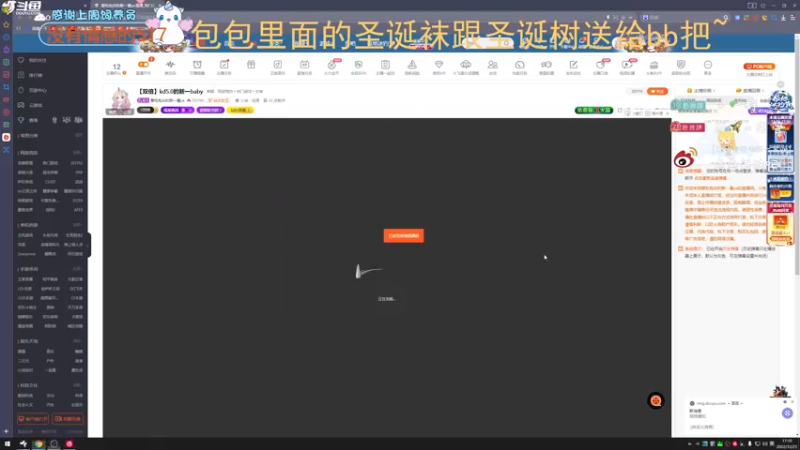Select the CS:GO category
This screenshot has width=800, height=450.
point(50,182)
